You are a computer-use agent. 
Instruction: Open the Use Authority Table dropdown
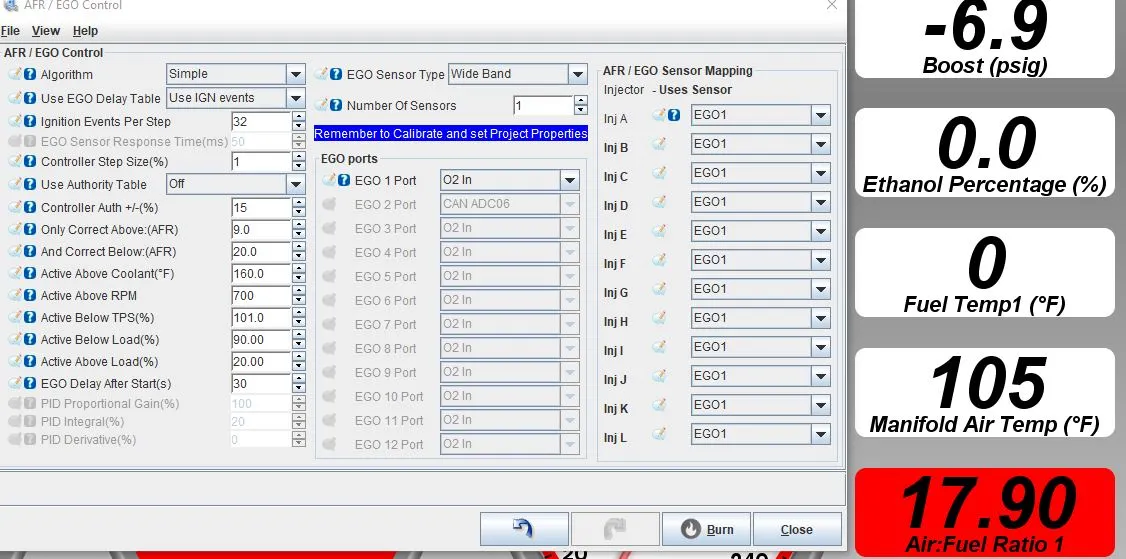click(296, 185)
